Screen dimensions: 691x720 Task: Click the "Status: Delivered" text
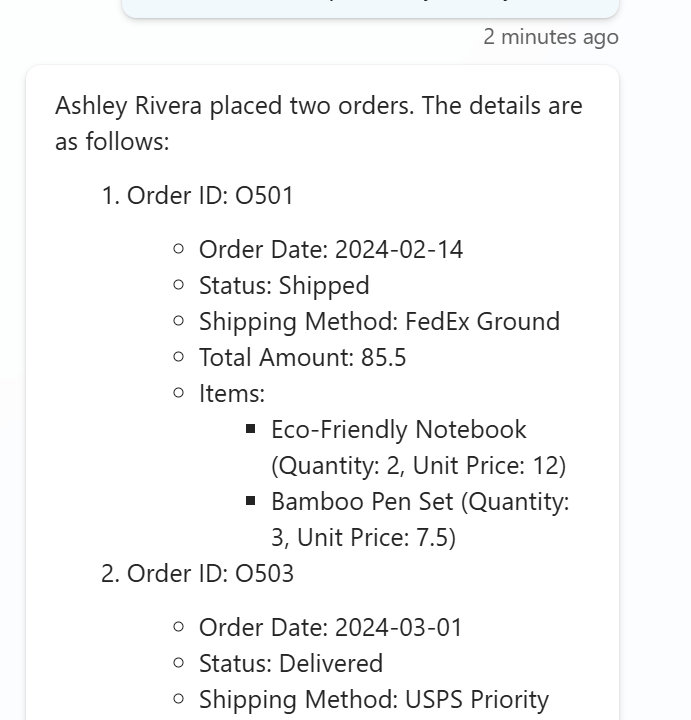tap(291, 663)
